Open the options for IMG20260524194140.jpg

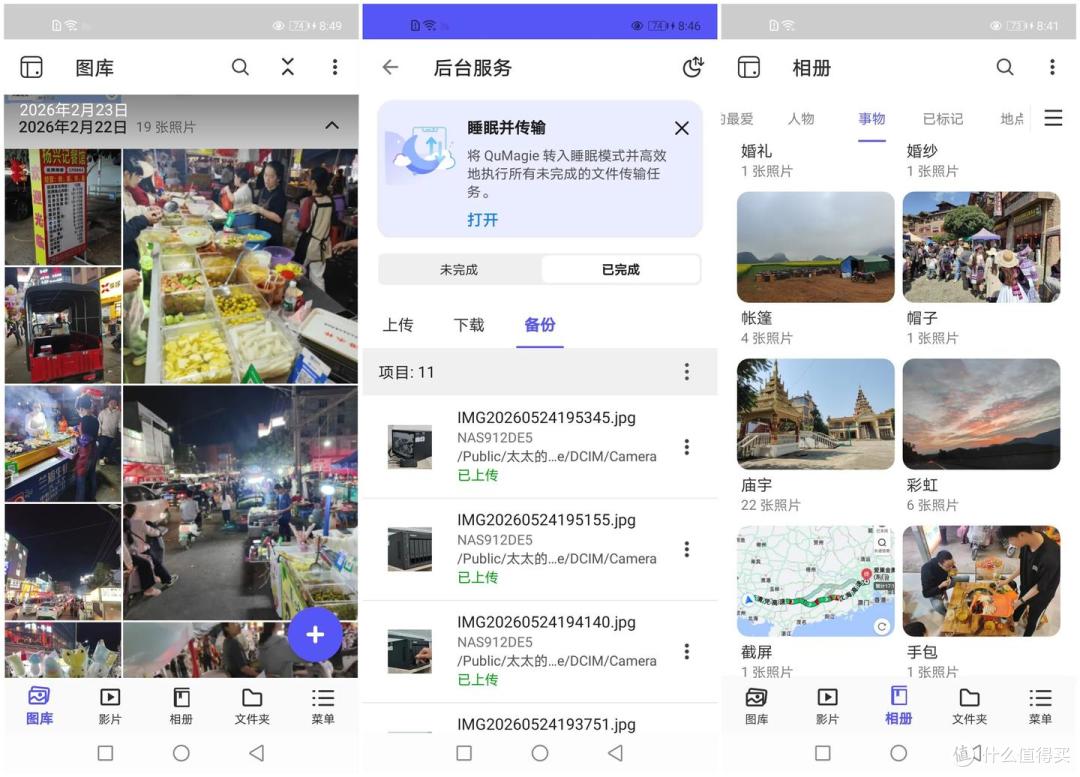point(687,652)
